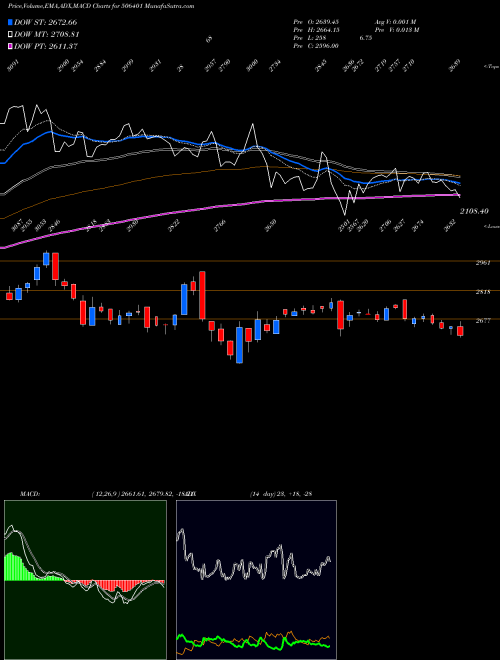Select the DOW MT: 2708.81 label
500x660 pixels.
point(47,35)
